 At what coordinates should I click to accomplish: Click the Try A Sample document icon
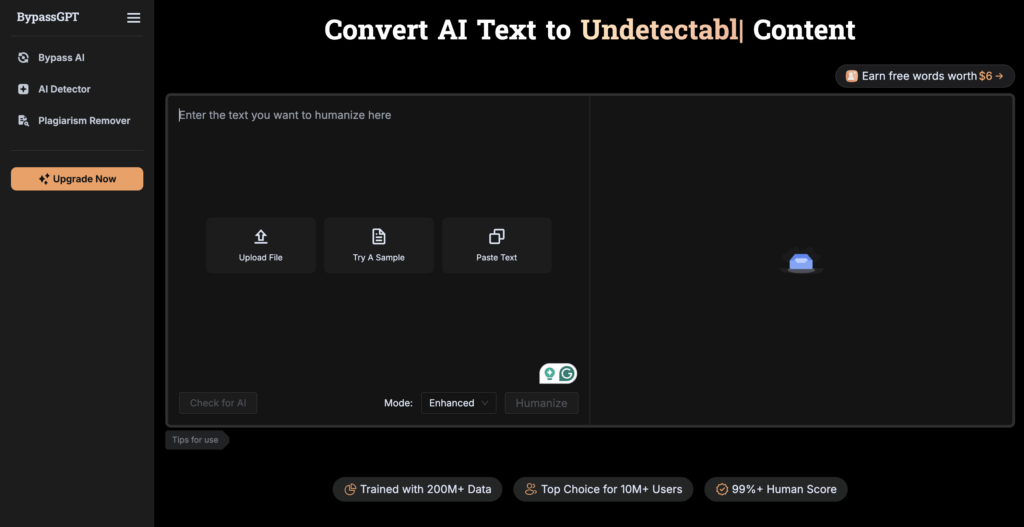click(x=379, y=237)
